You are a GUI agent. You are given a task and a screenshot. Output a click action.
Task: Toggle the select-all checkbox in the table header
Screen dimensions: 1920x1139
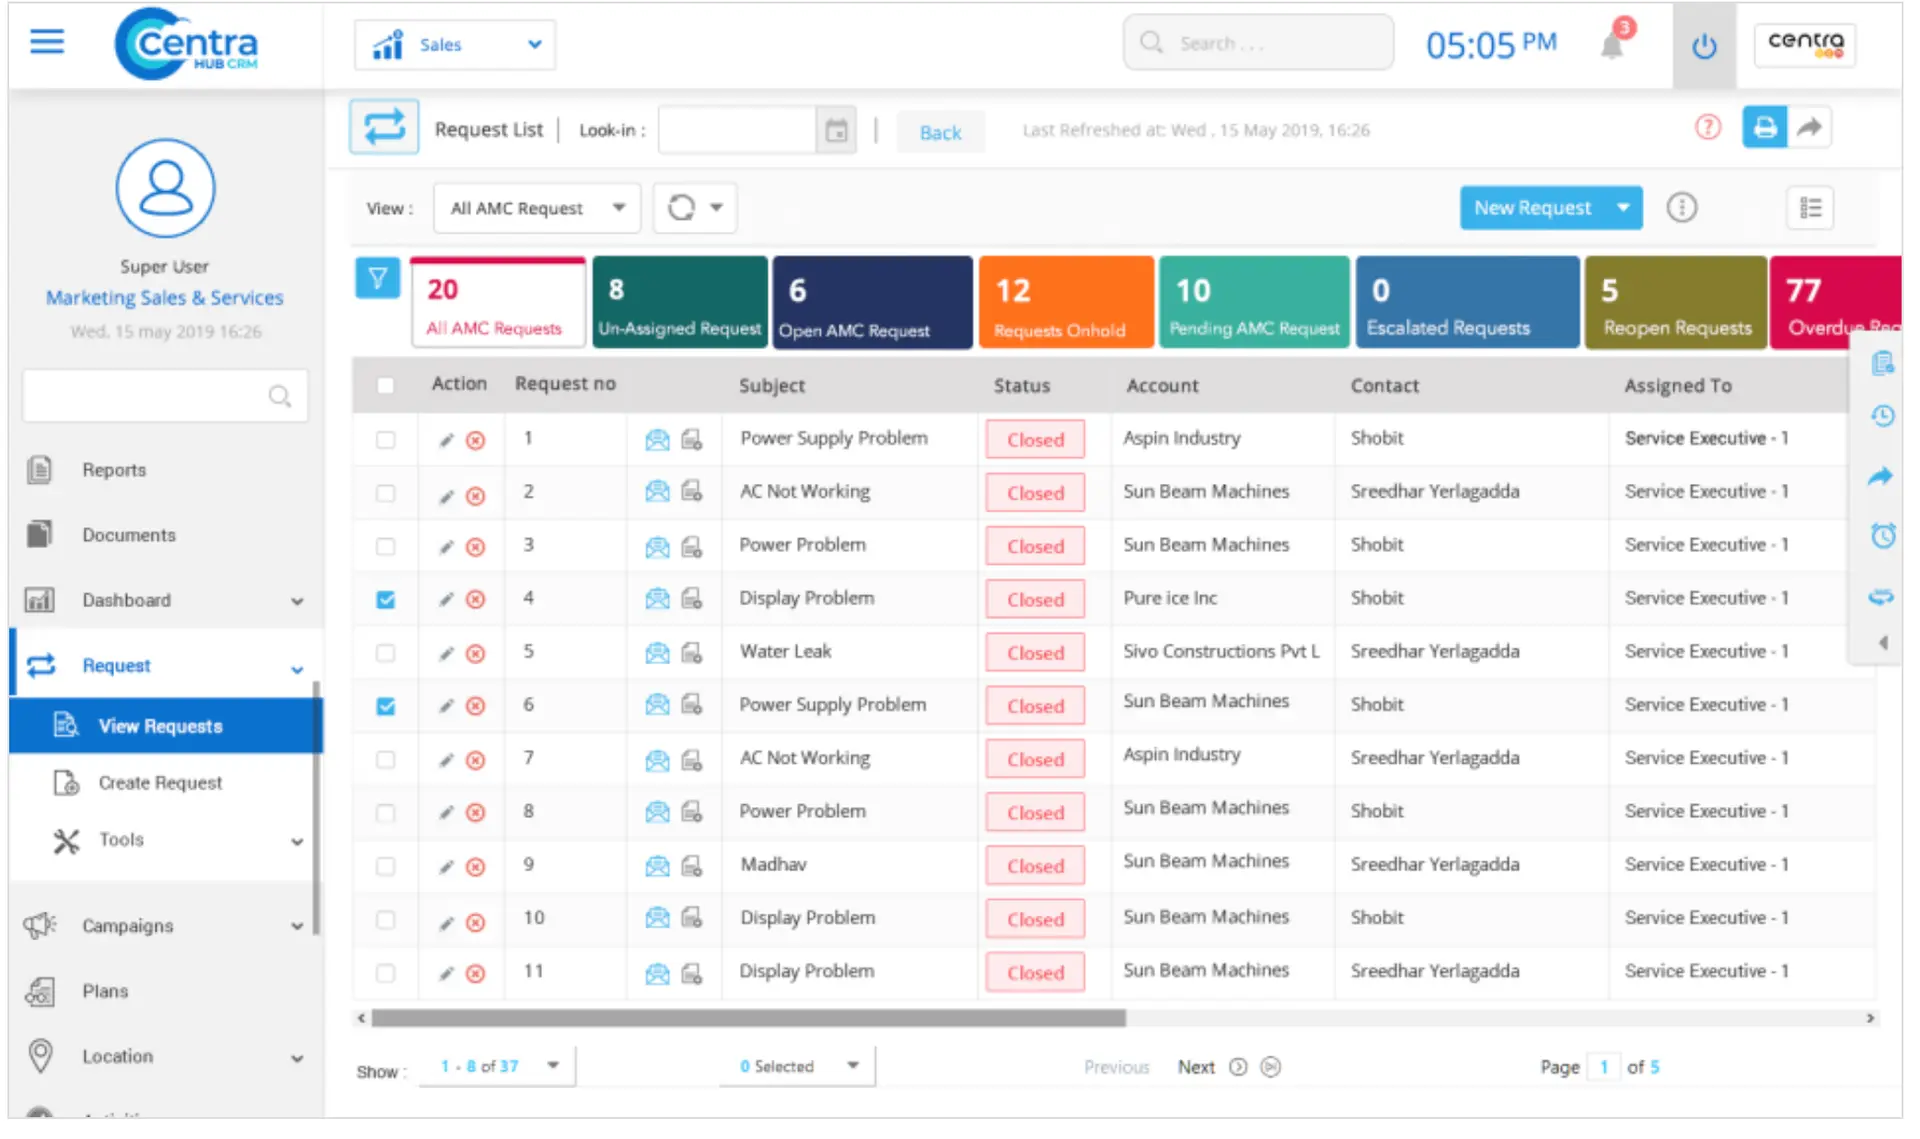(x=386, y=384)
